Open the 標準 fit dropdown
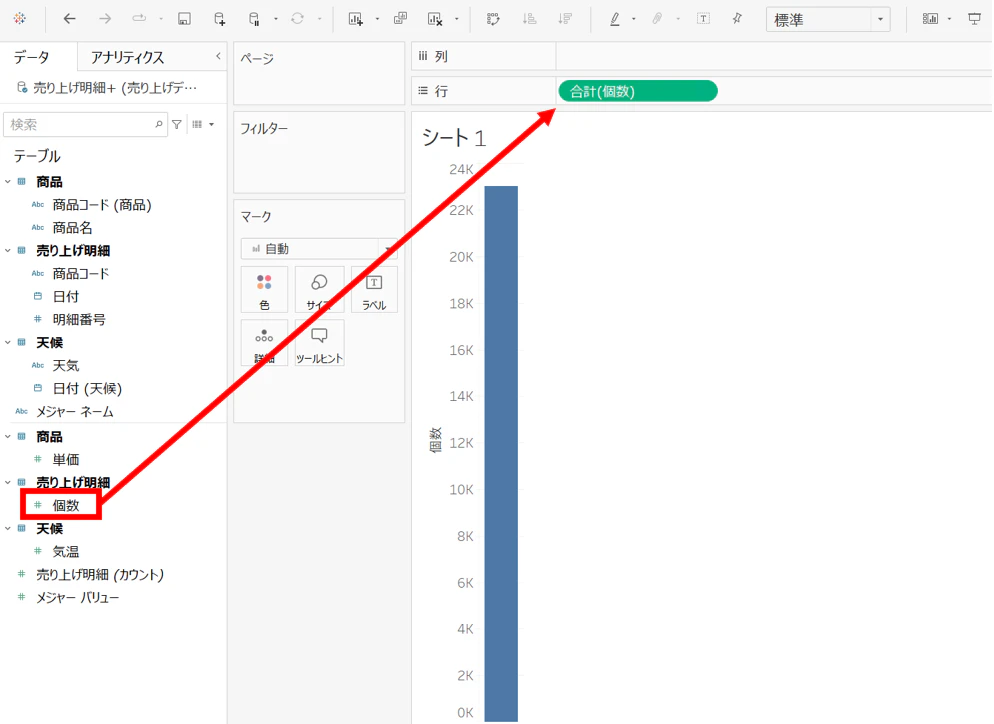This screenshot has width=994, height=724. click(828, 20)
